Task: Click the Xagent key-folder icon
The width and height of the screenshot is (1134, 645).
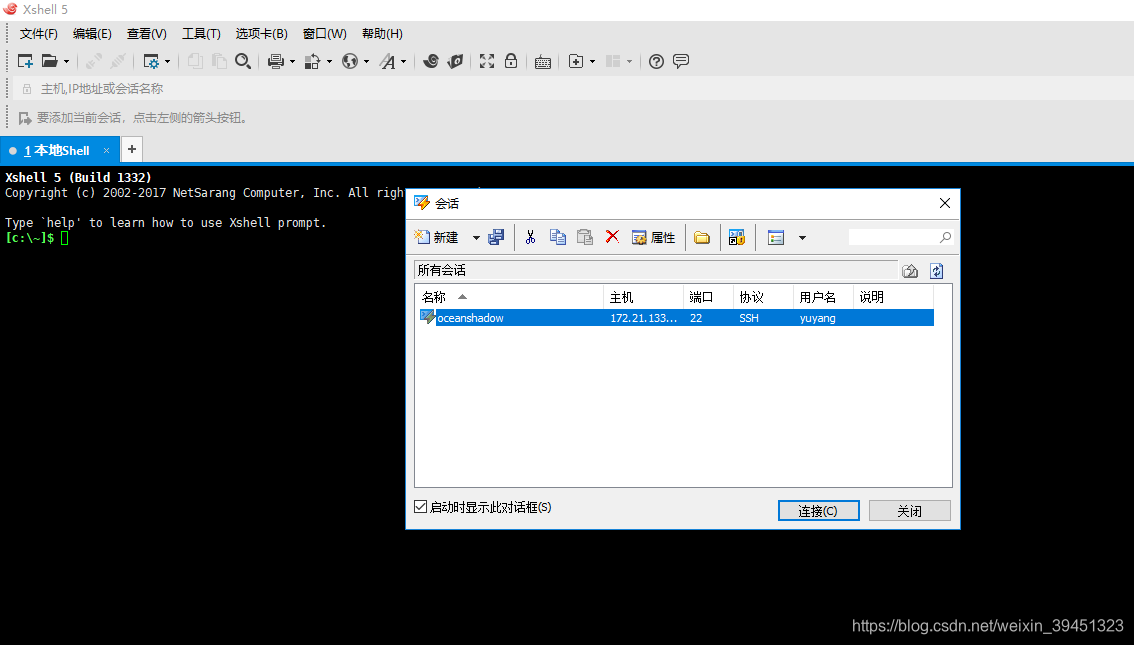Action: click(x=456, y=61)
